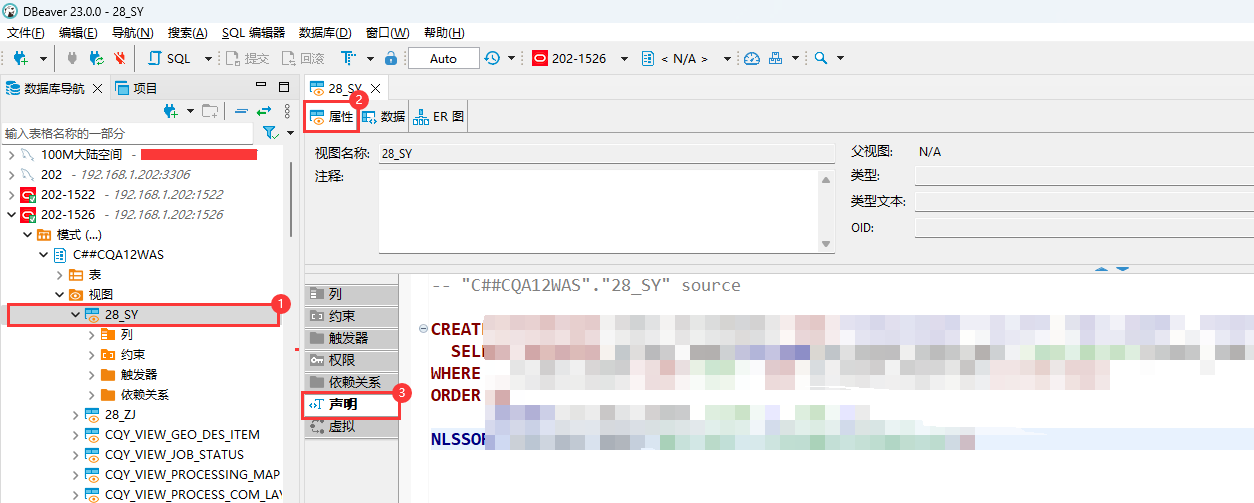Select CQY_VIEW_GEO_DES_ITEM view
This screenshot has width=1254, height=503.
pyautogui.click(x=182, y=435)
